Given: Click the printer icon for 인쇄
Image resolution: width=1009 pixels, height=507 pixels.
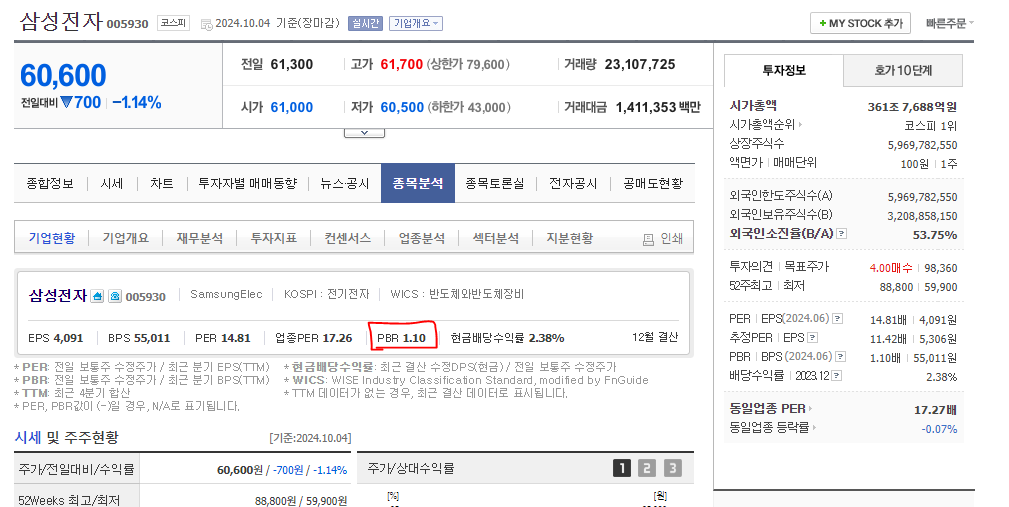Looking at the screenshot, I should (648, 239).
